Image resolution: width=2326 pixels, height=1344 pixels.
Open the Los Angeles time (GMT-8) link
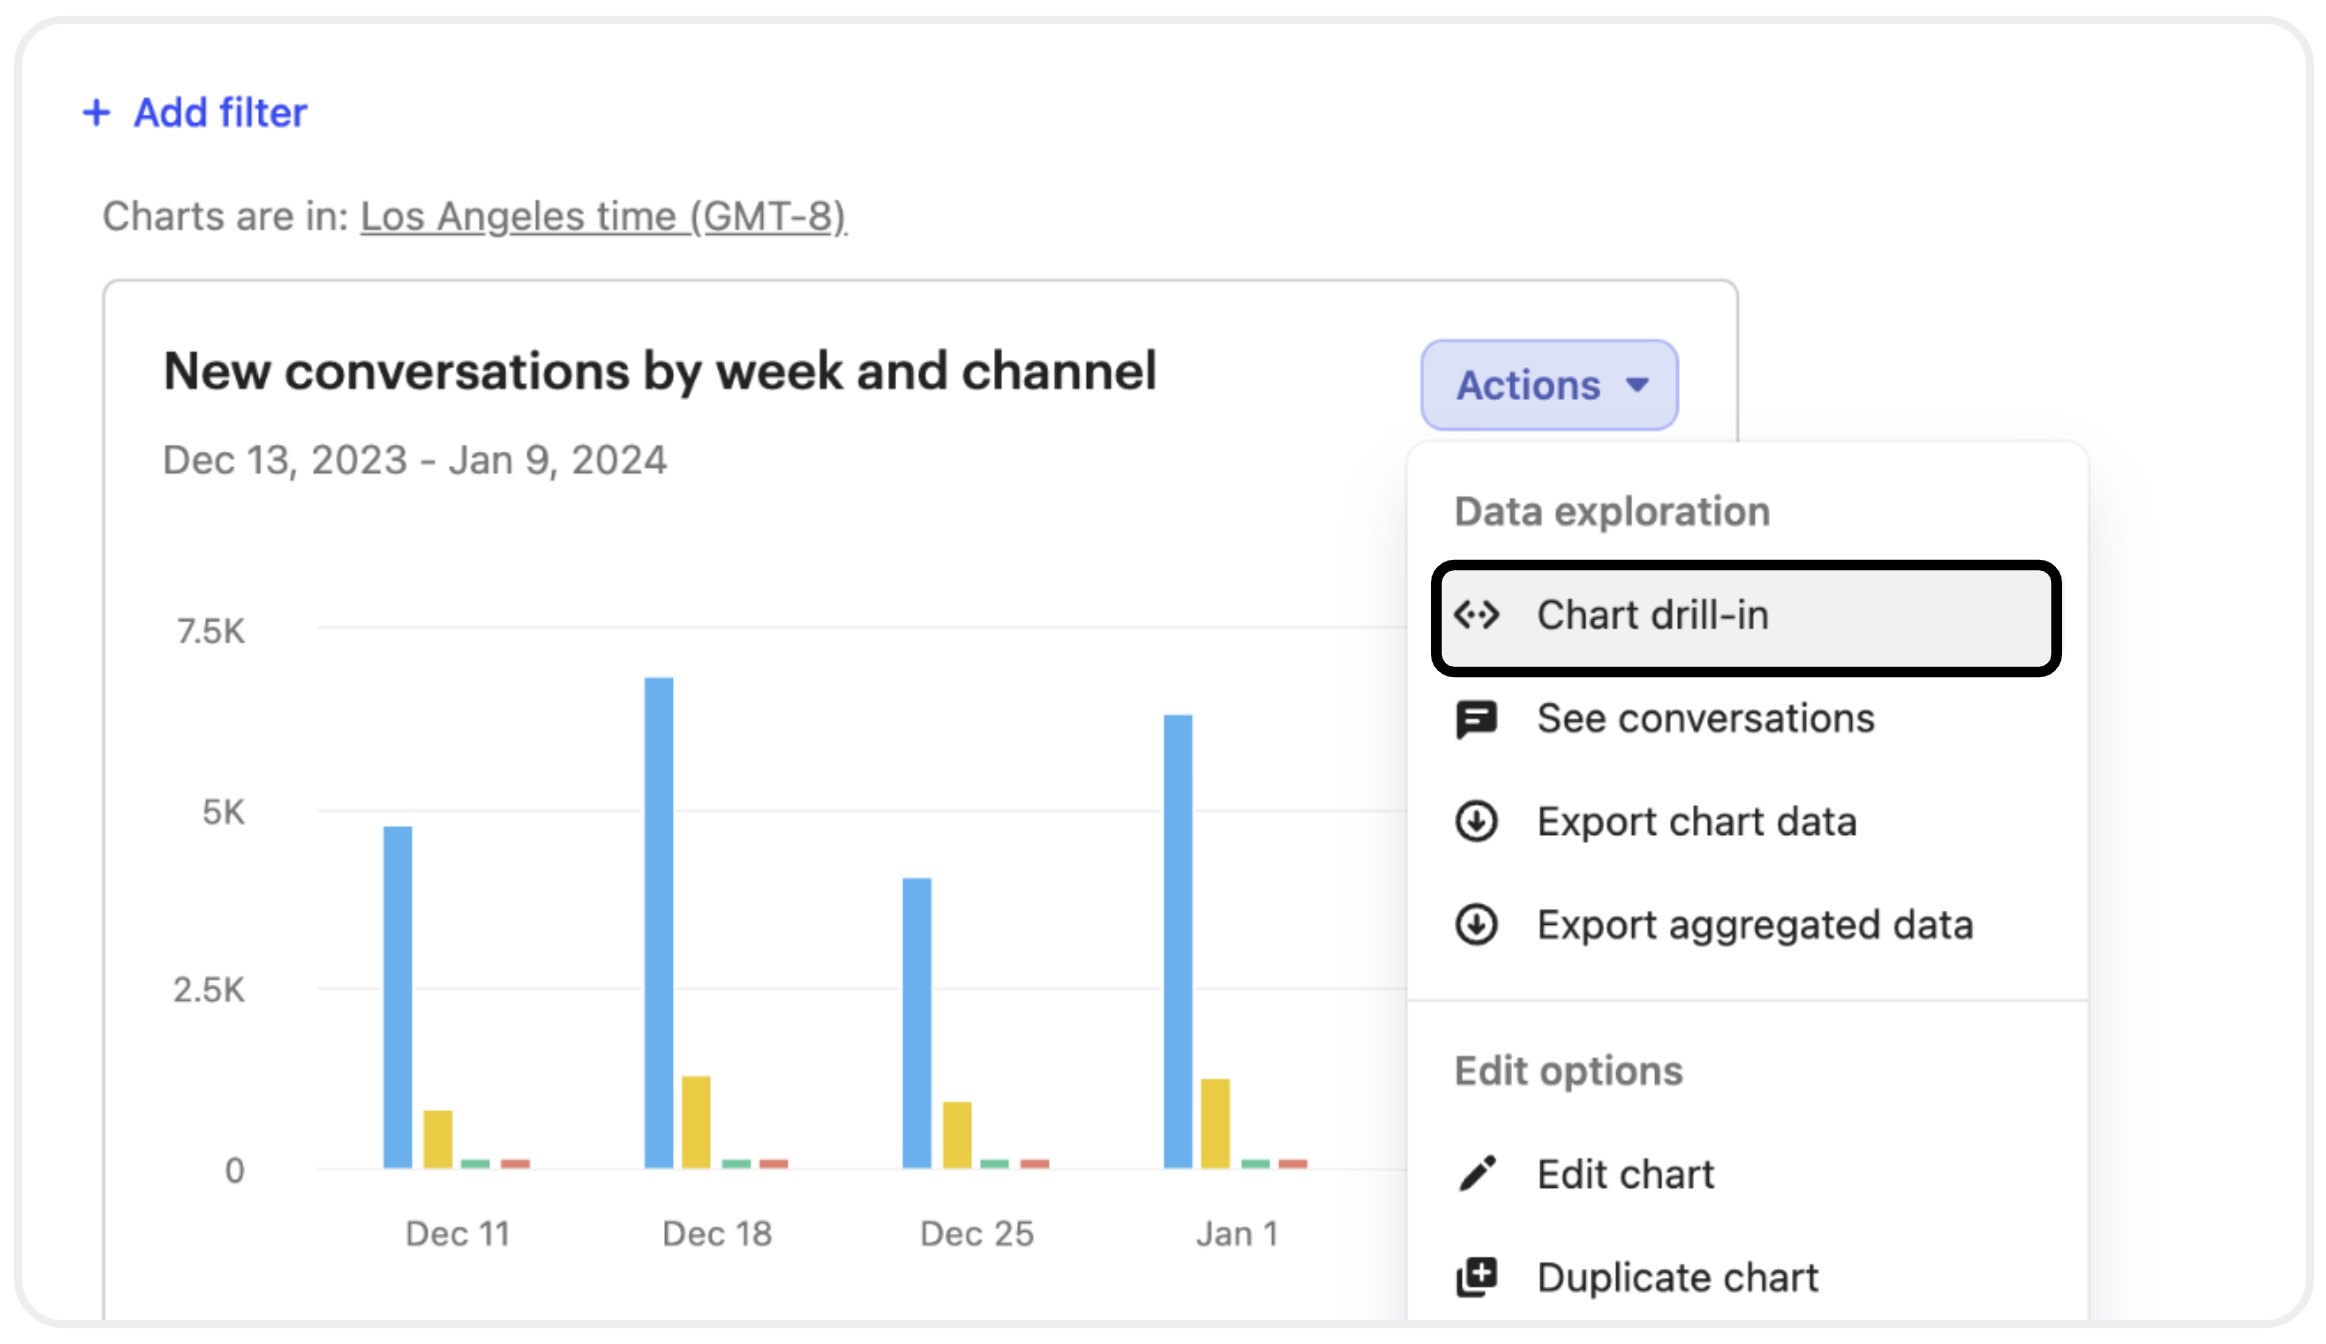pos(603,216)
